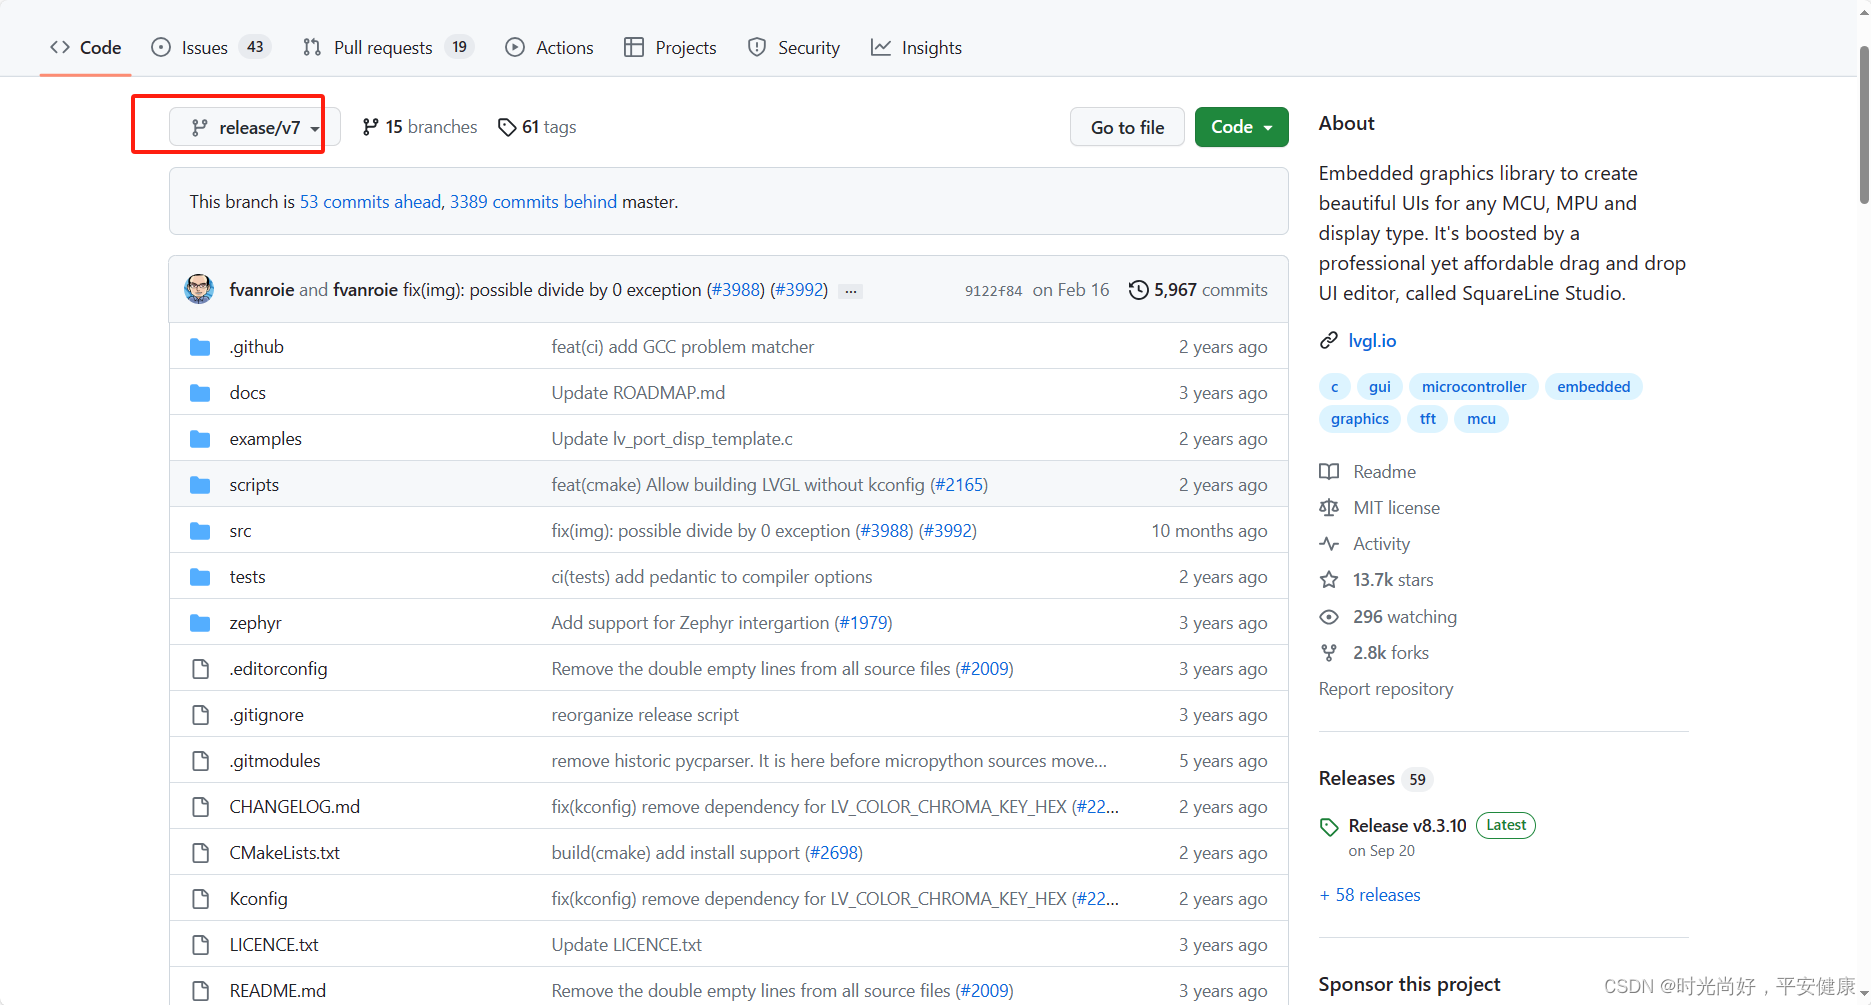View the 61 tags link
This screenshot has width=1871, height=1005.
tap(537, 127)
